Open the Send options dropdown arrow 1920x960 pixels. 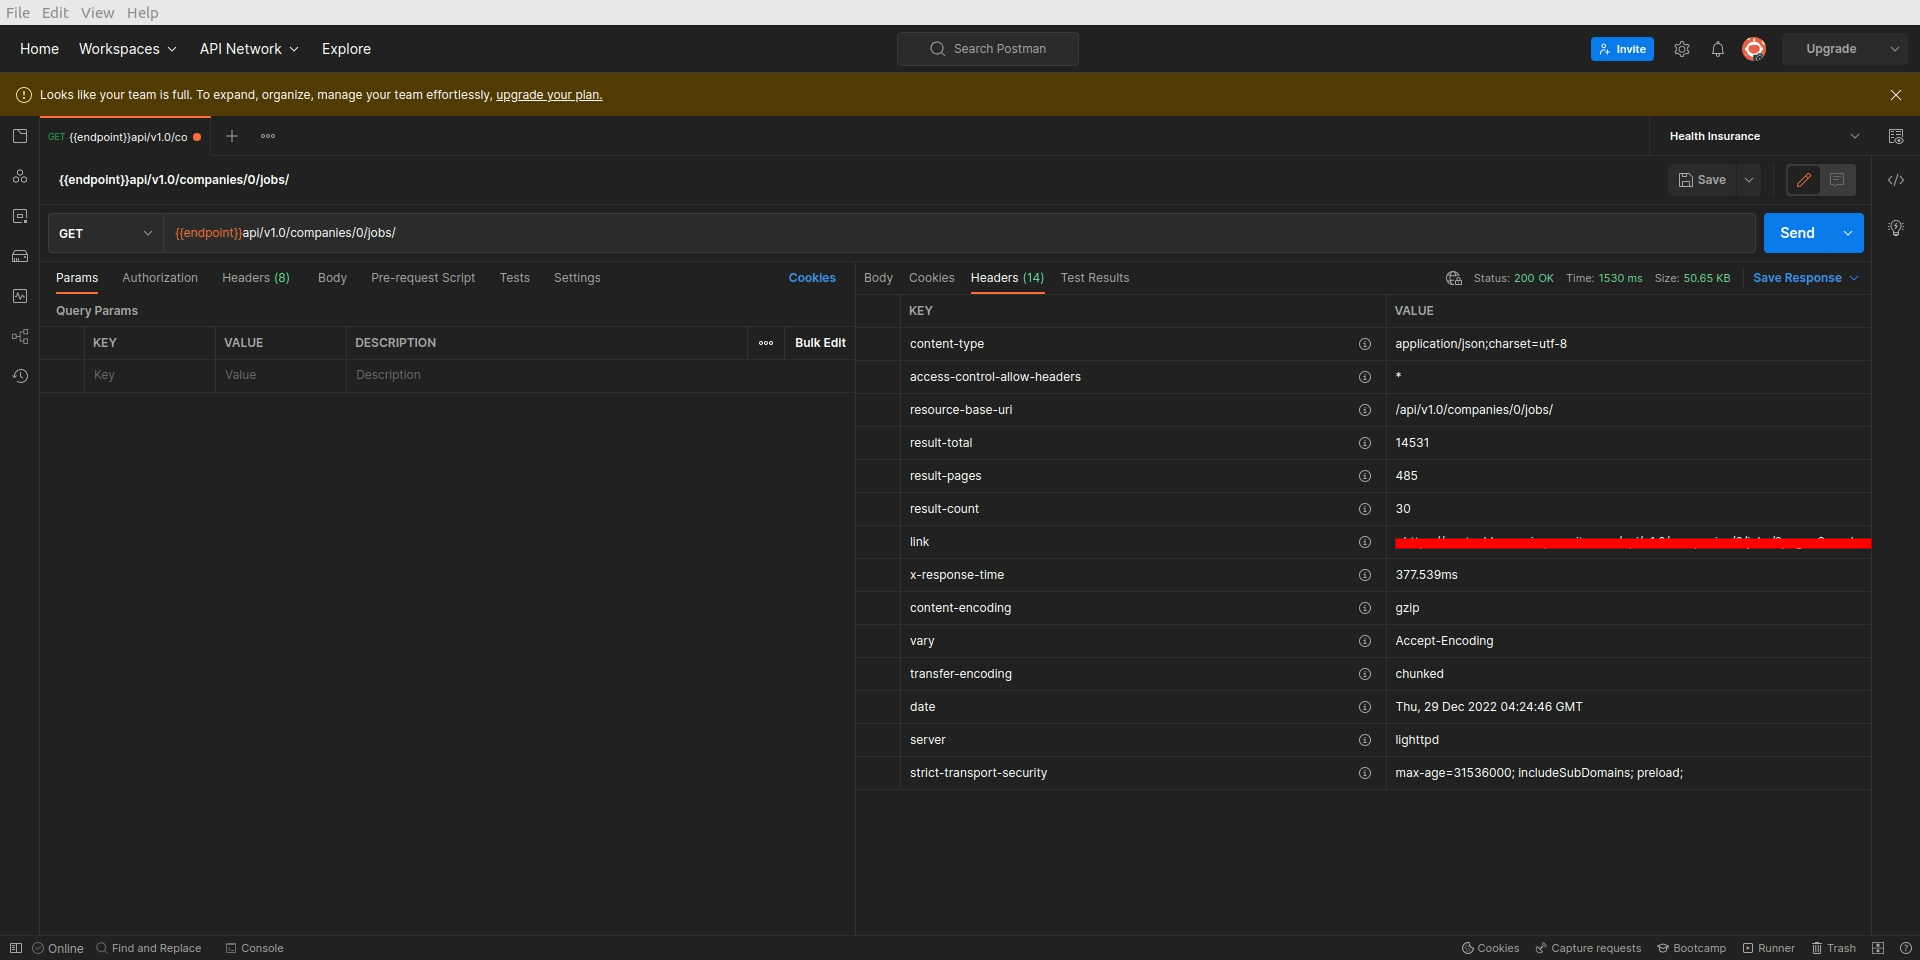[x=1848, y=233]
